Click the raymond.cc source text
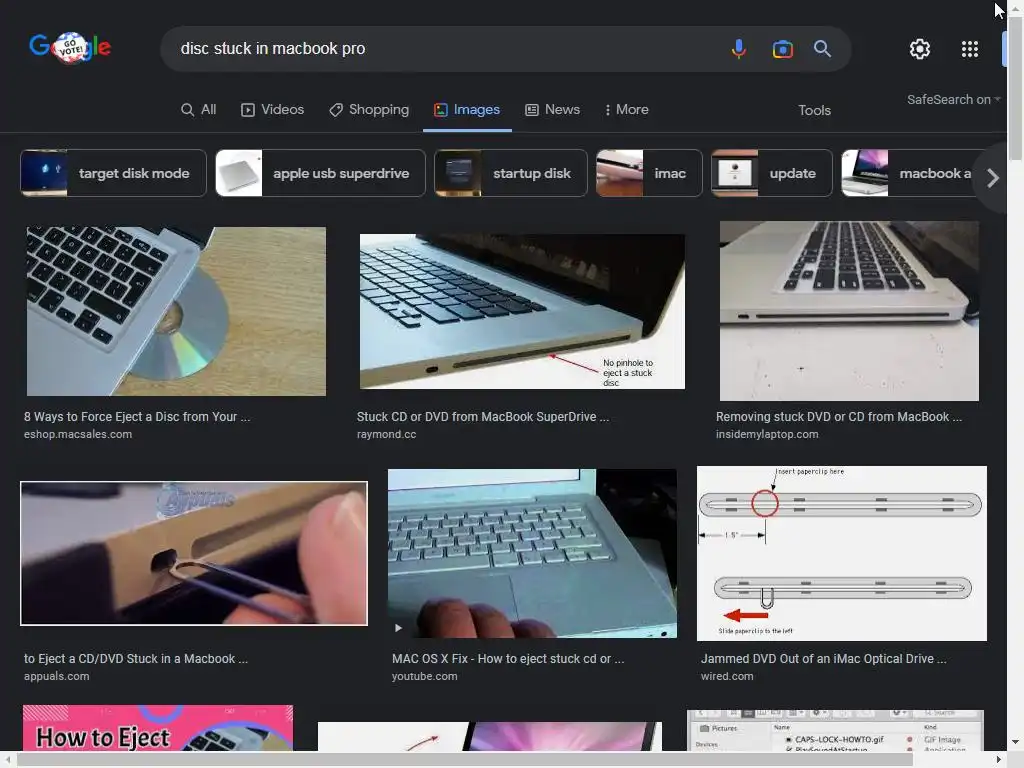The image size is (1024, 768). tap(386, 434)
